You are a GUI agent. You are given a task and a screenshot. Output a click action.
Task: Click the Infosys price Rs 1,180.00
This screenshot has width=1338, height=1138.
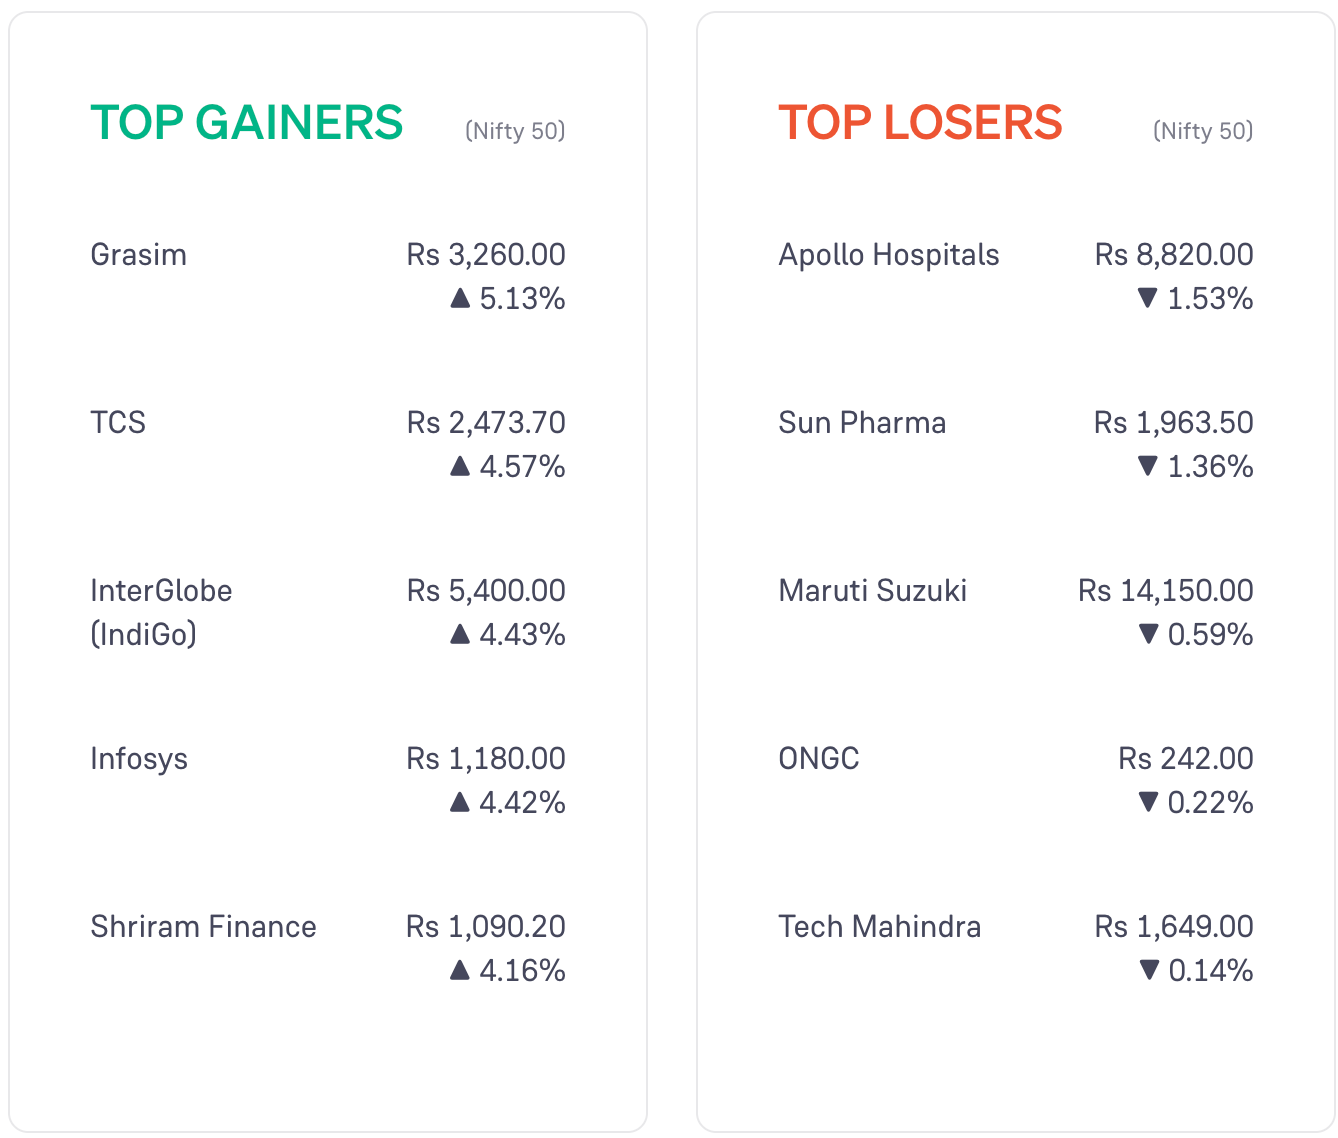click(x=486, y=759)
